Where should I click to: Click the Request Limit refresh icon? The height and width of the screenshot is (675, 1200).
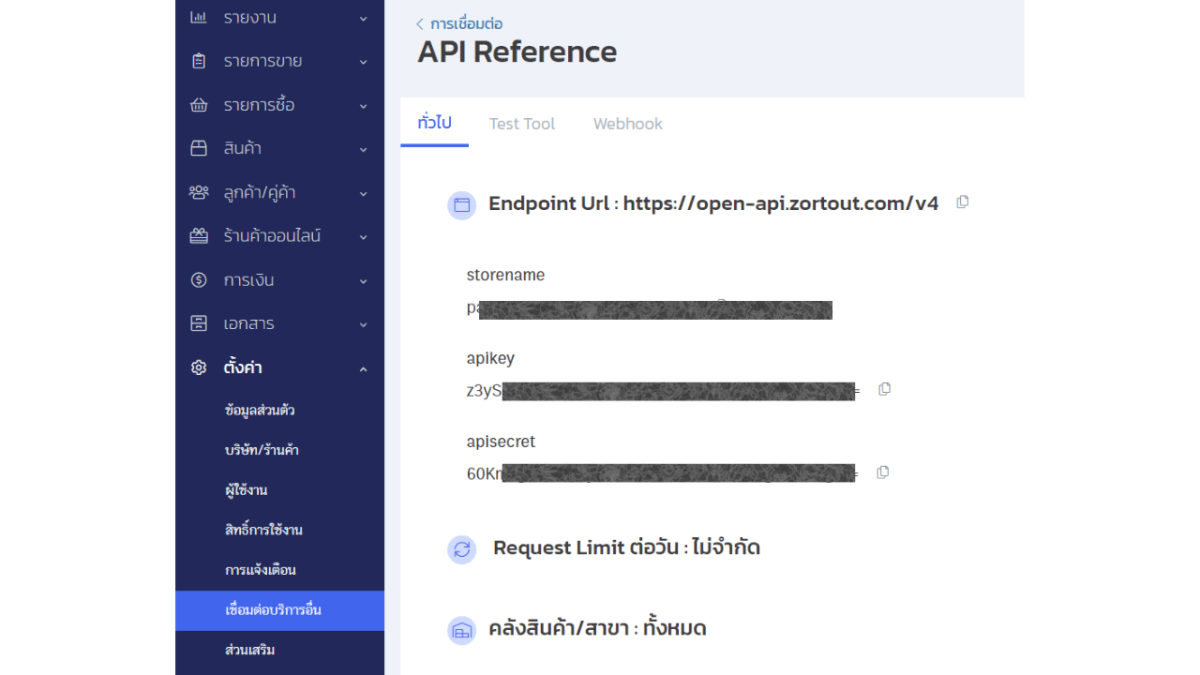461,548
